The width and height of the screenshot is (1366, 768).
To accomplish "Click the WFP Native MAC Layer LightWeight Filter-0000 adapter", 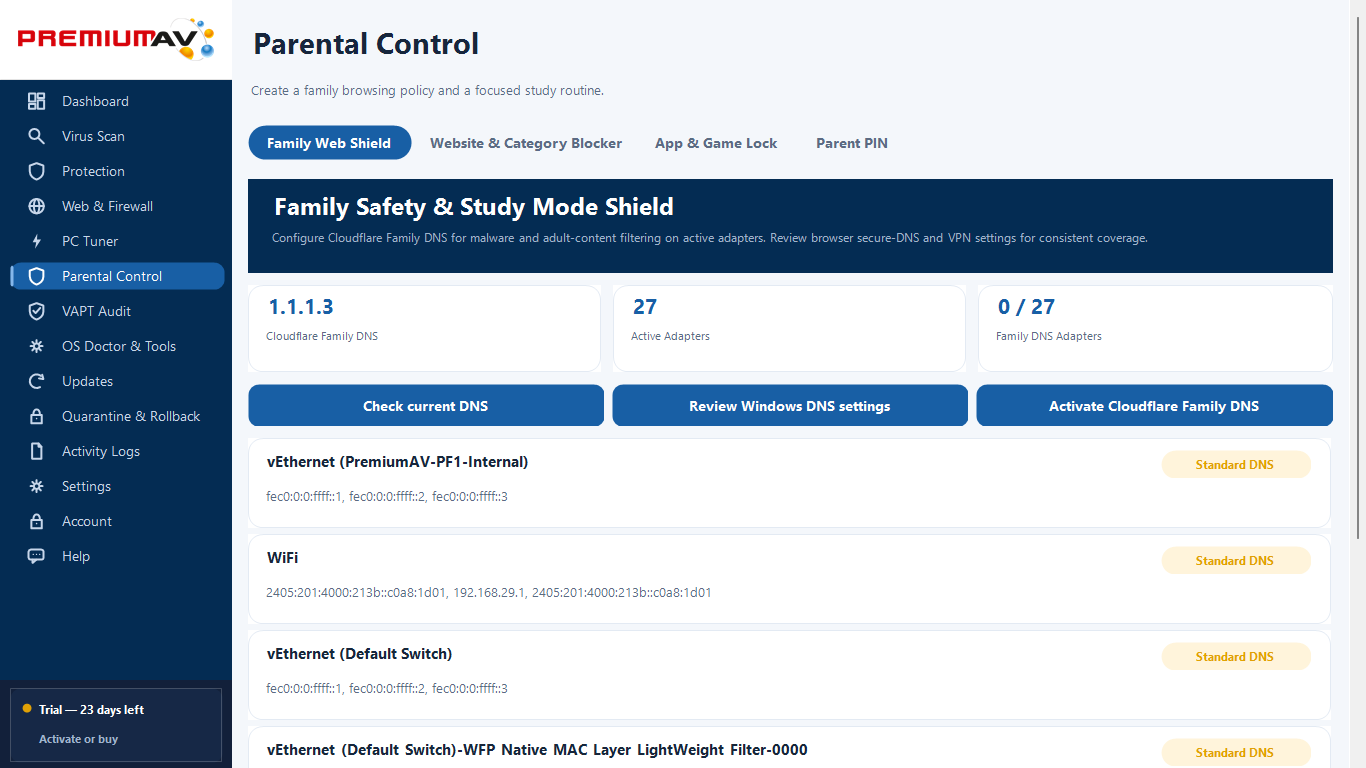I will [537, 750].
